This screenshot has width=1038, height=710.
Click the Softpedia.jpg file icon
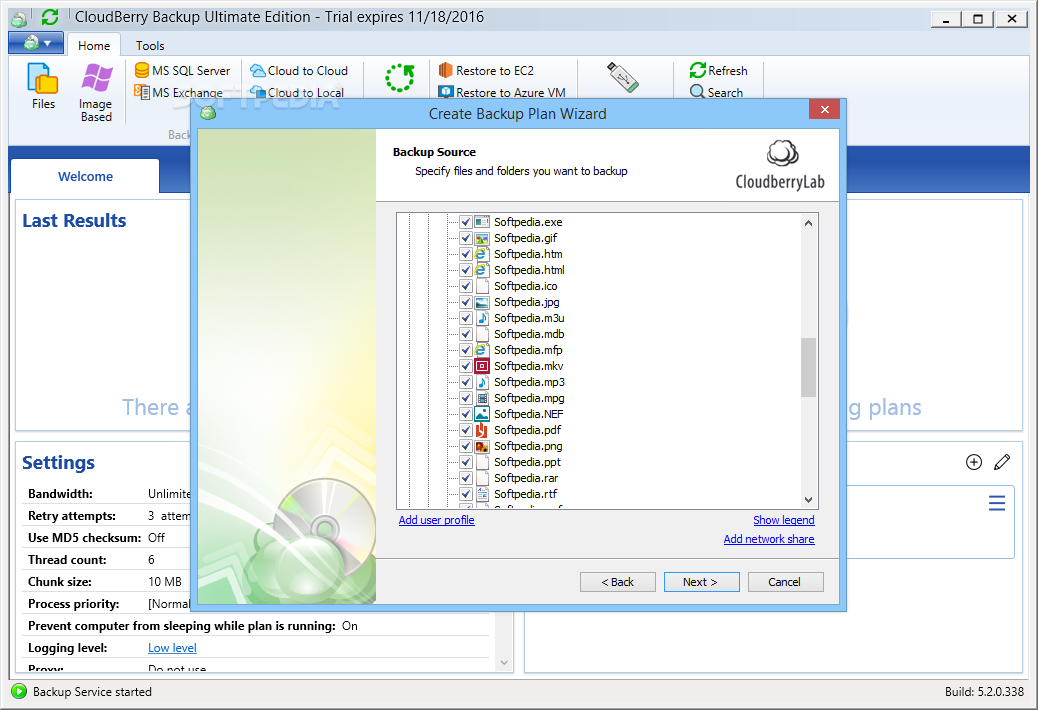click(482, 302)
